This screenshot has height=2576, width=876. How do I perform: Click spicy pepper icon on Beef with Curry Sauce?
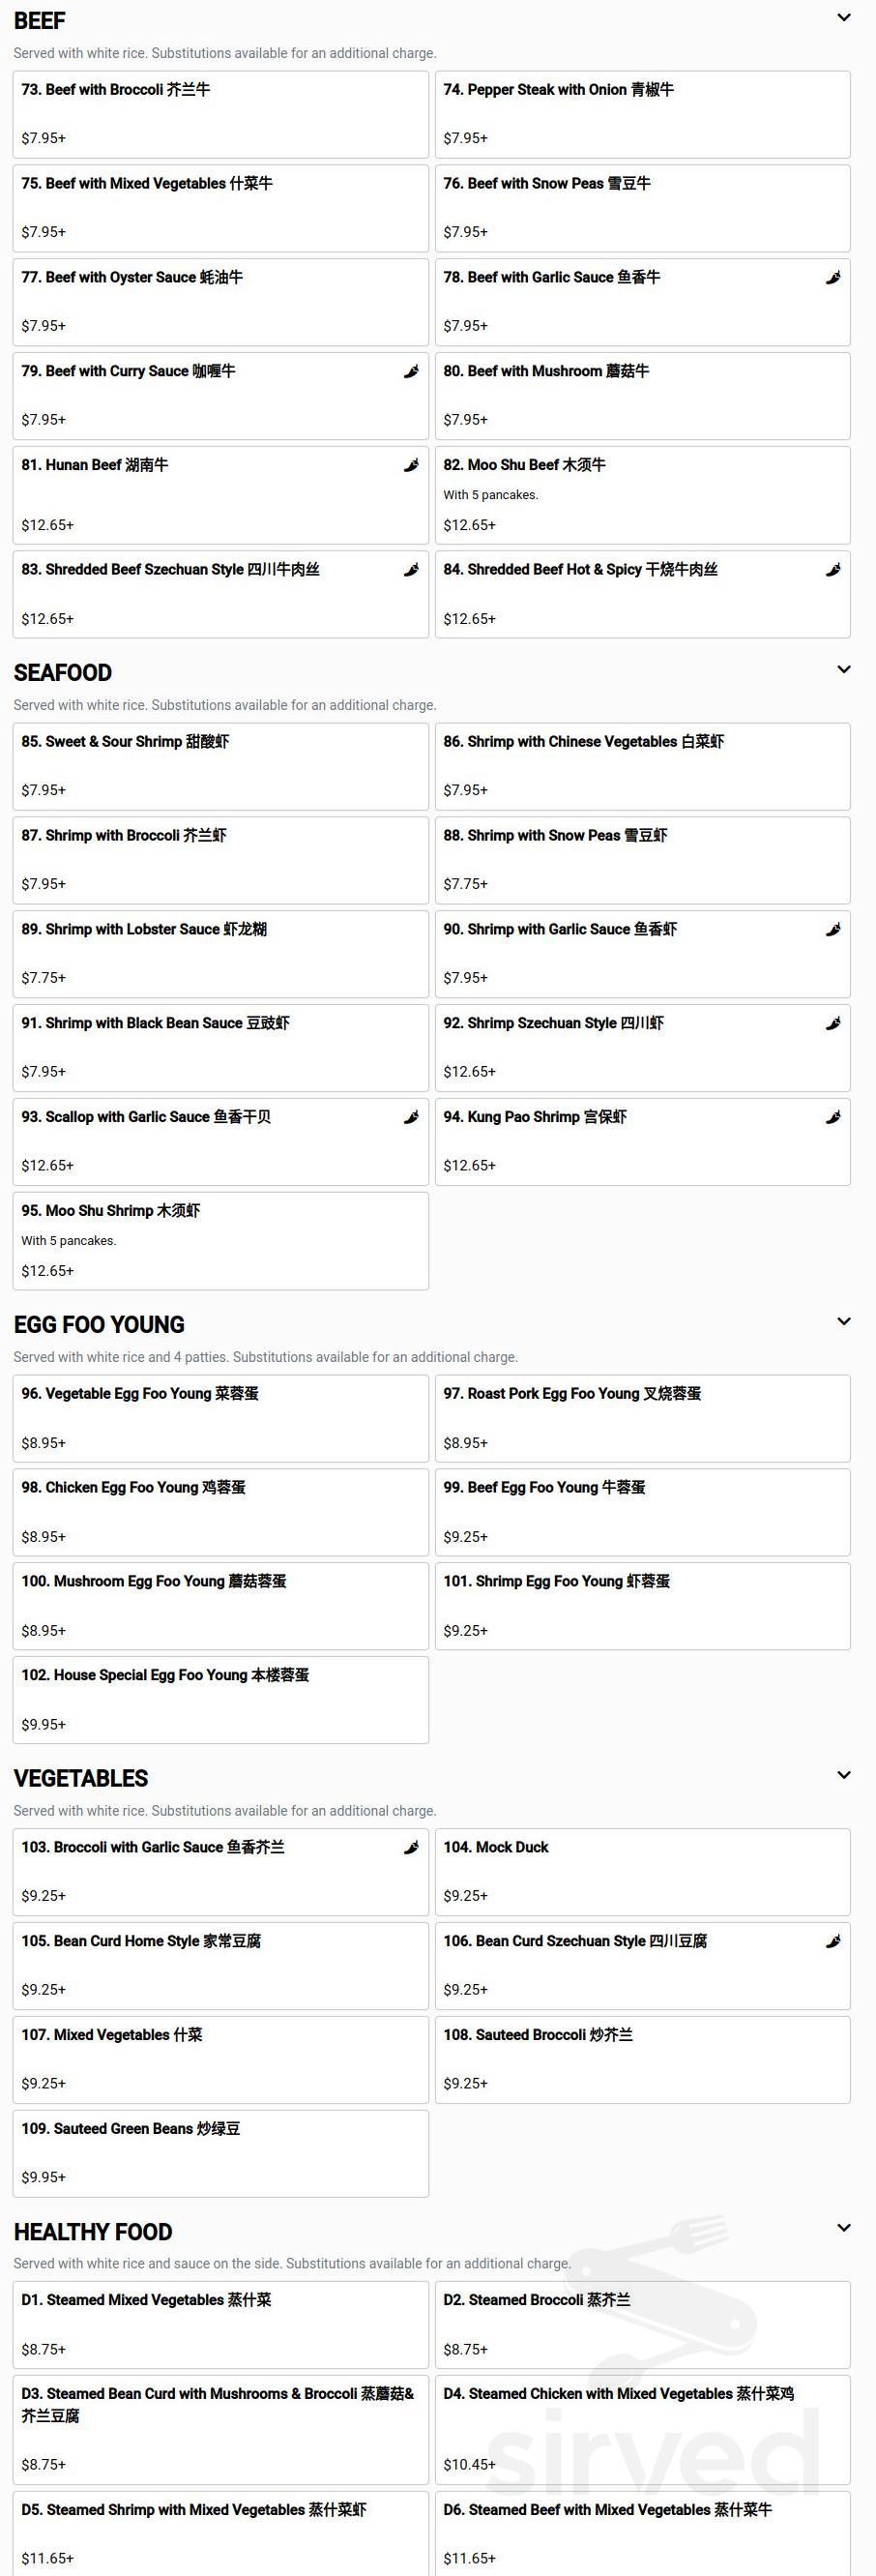(x=411, y=372)
